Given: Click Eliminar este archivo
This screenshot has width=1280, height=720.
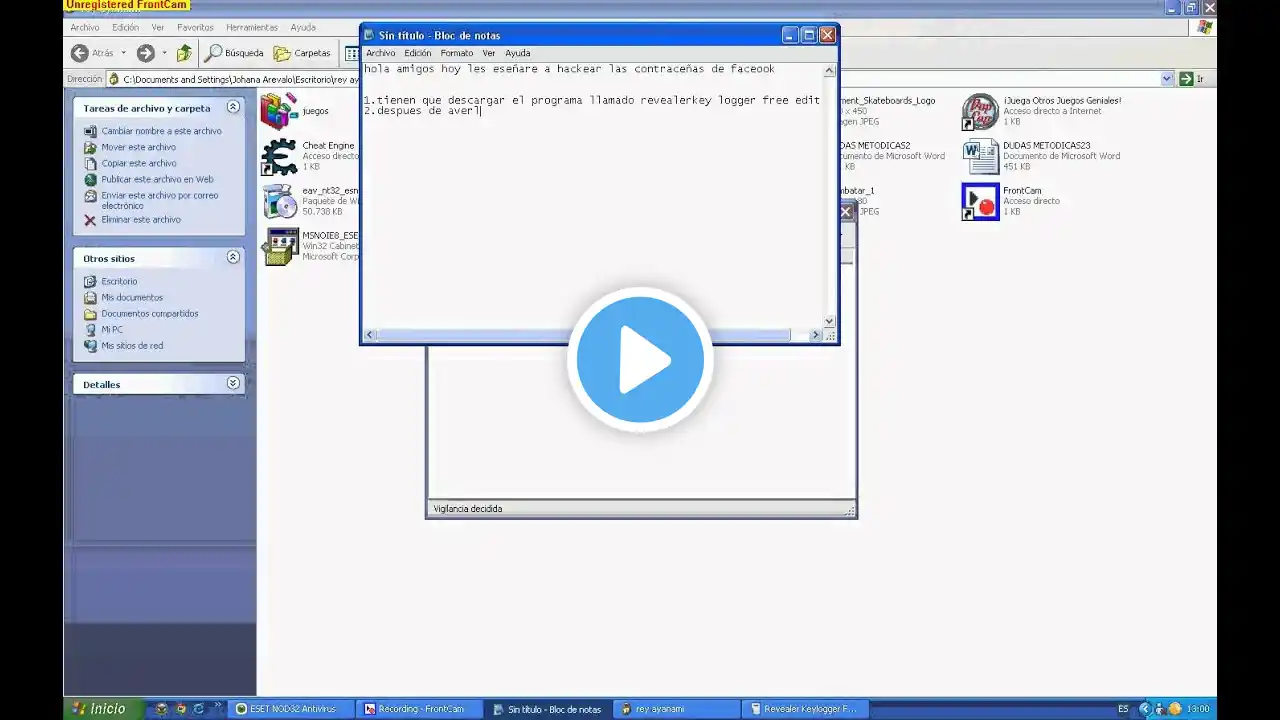Looking at the screenshot, I should (133, 219).
